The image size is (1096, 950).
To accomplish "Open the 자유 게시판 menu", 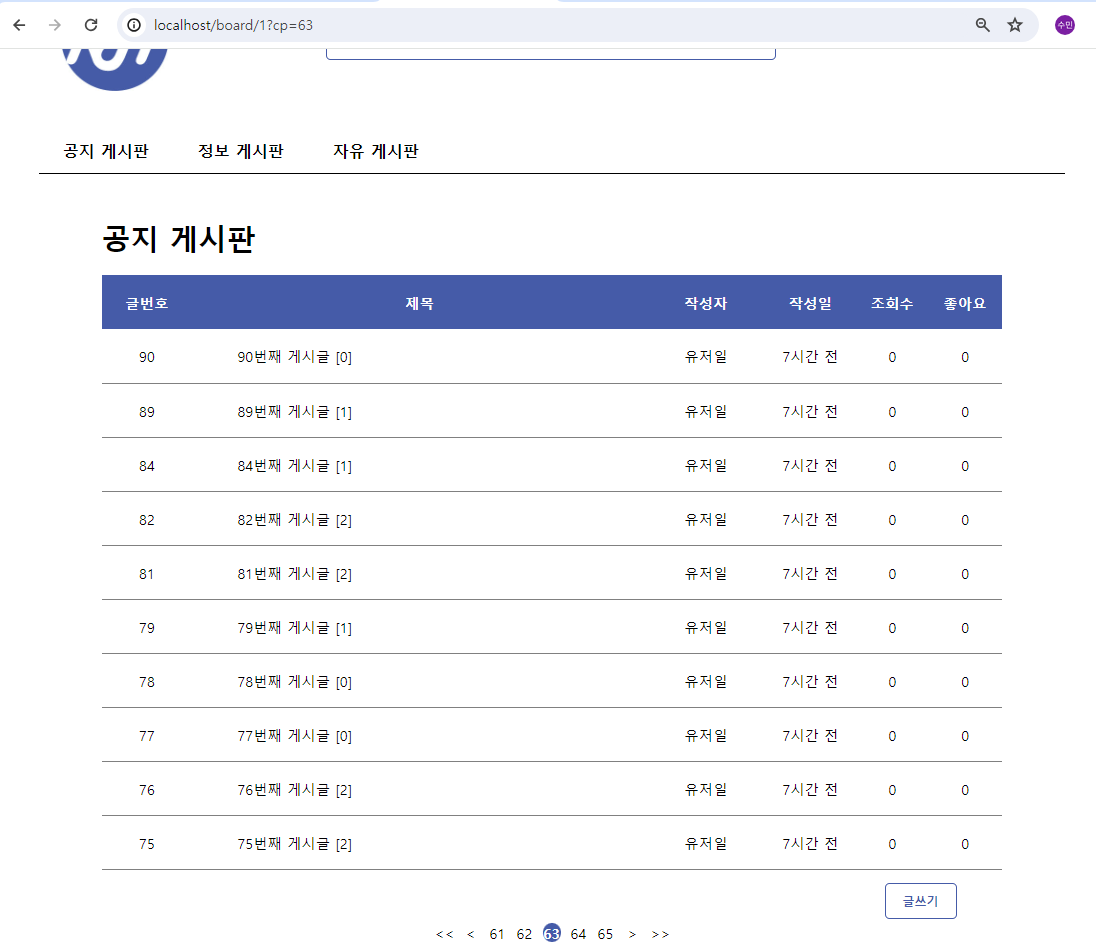I will (x=375, y=151).
